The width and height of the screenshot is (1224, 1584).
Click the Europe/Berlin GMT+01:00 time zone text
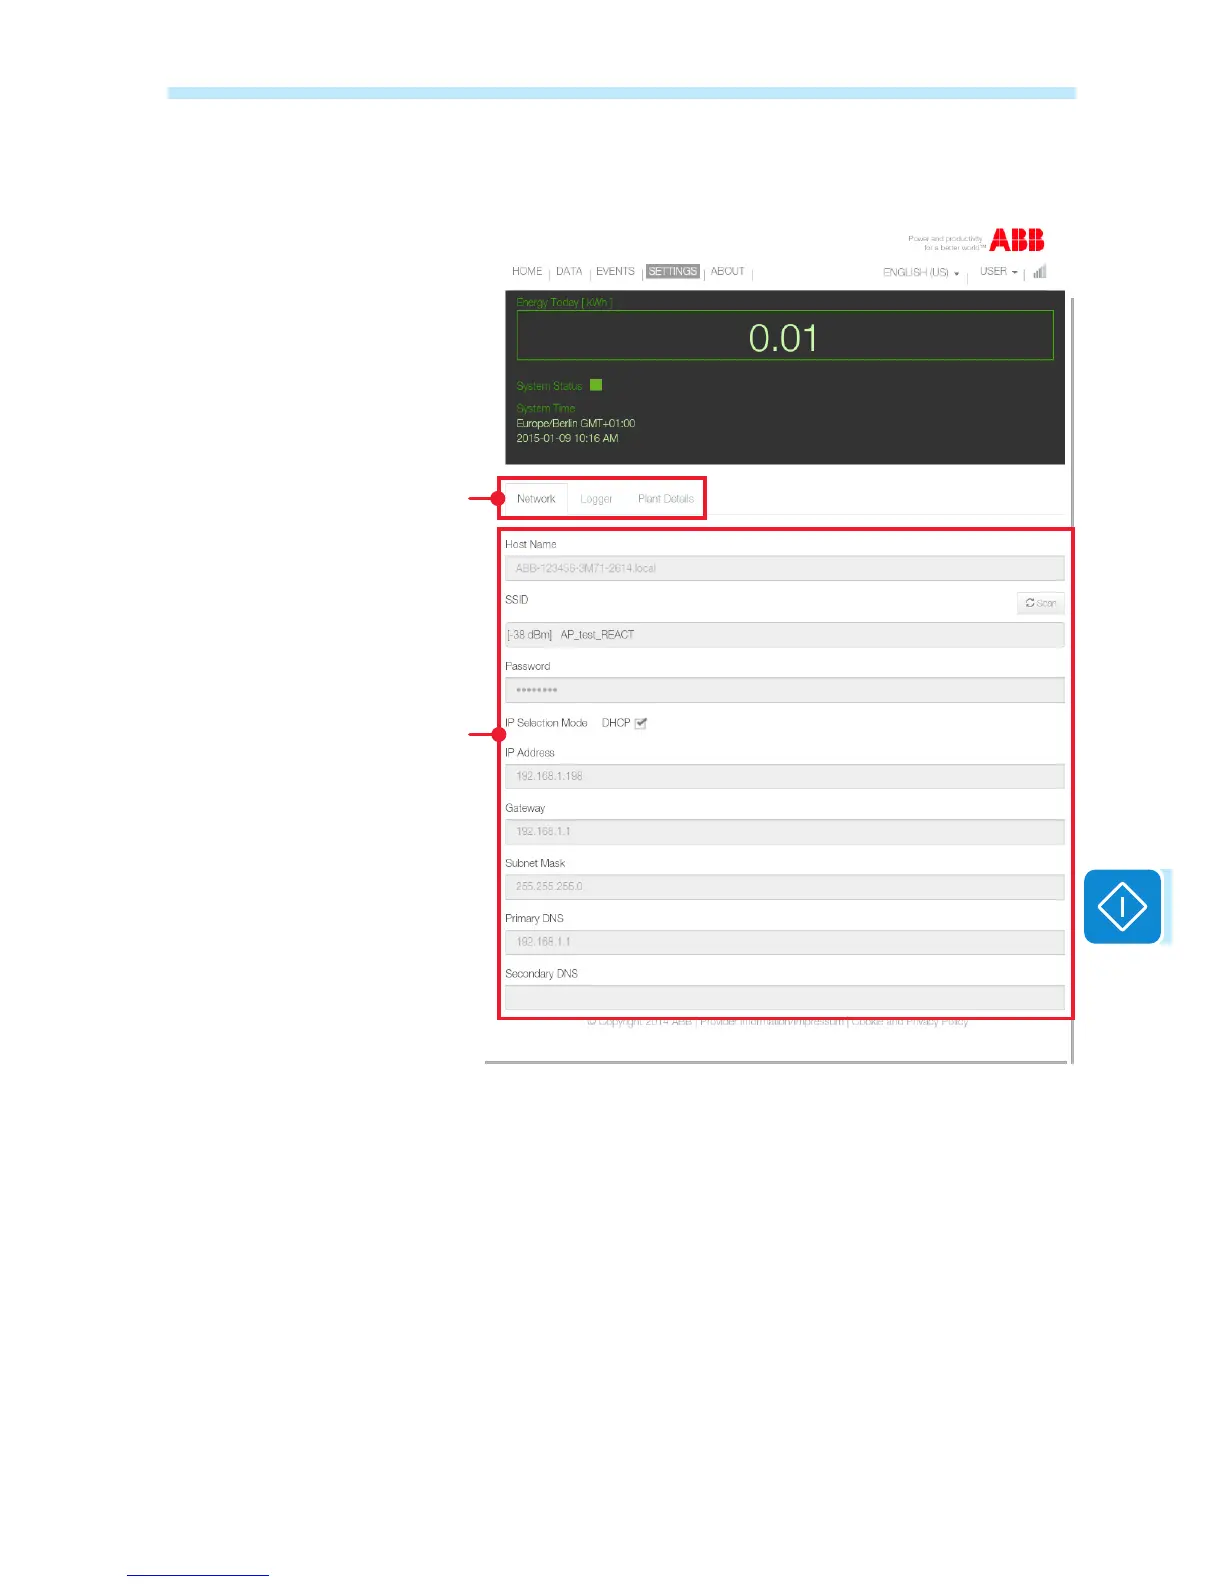(575, 423)
